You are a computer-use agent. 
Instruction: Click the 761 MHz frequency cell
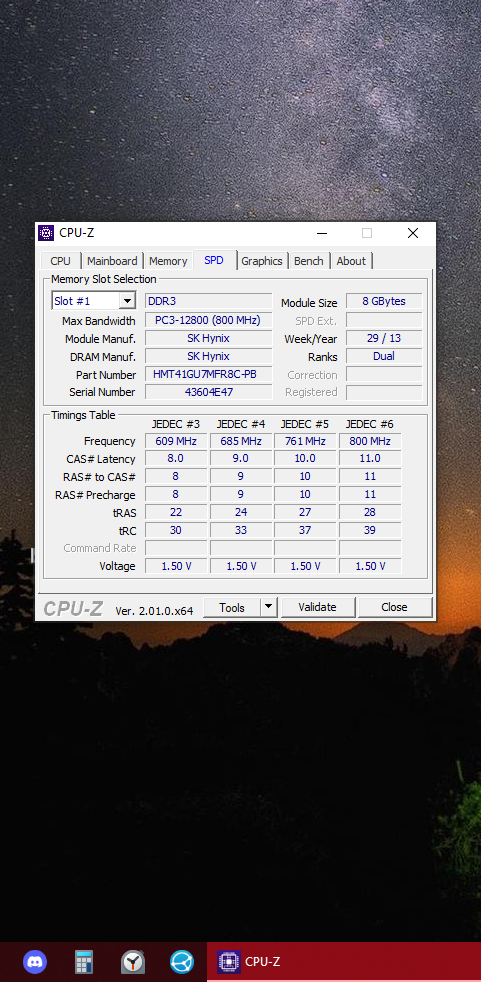(x=305, y=441)
